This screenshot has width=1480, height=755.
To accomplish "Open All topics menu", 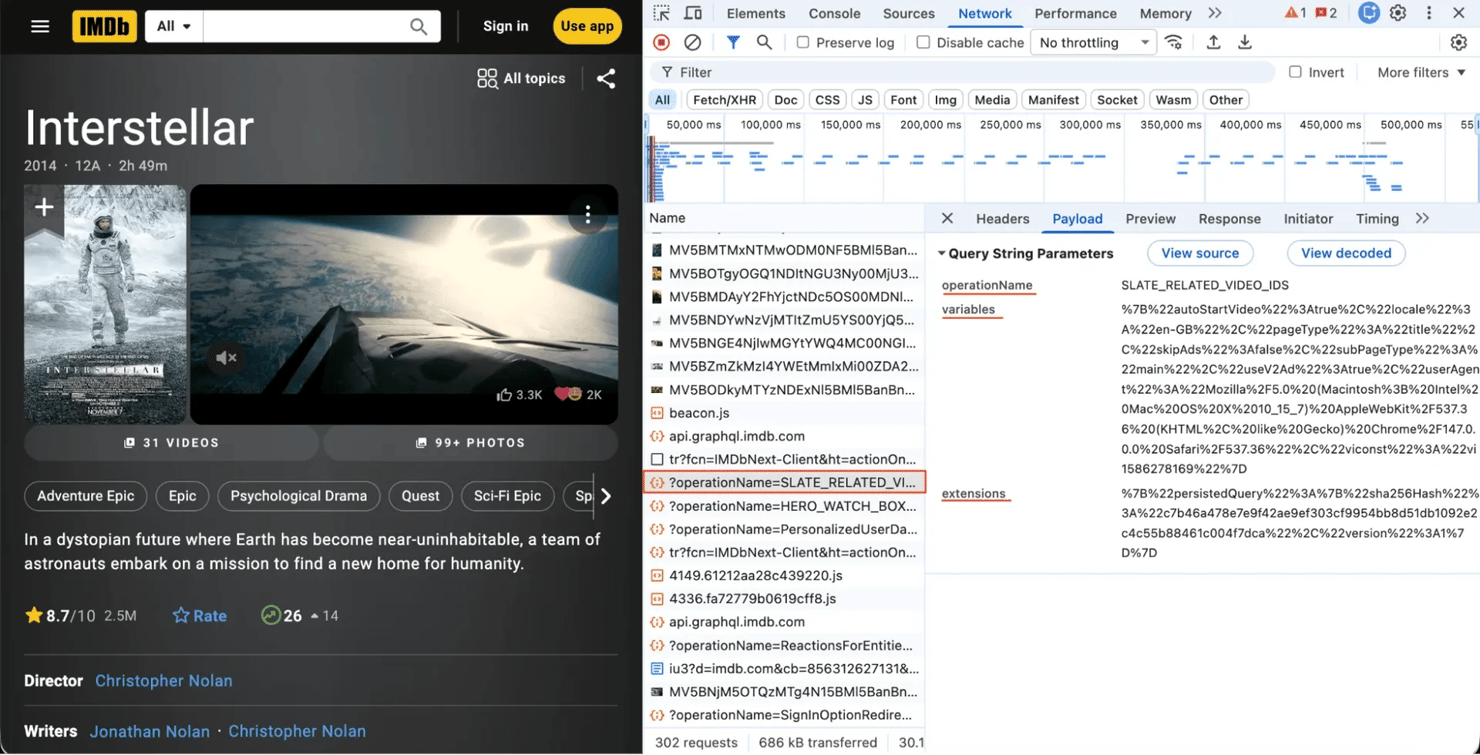I will [x=521, y=78].
